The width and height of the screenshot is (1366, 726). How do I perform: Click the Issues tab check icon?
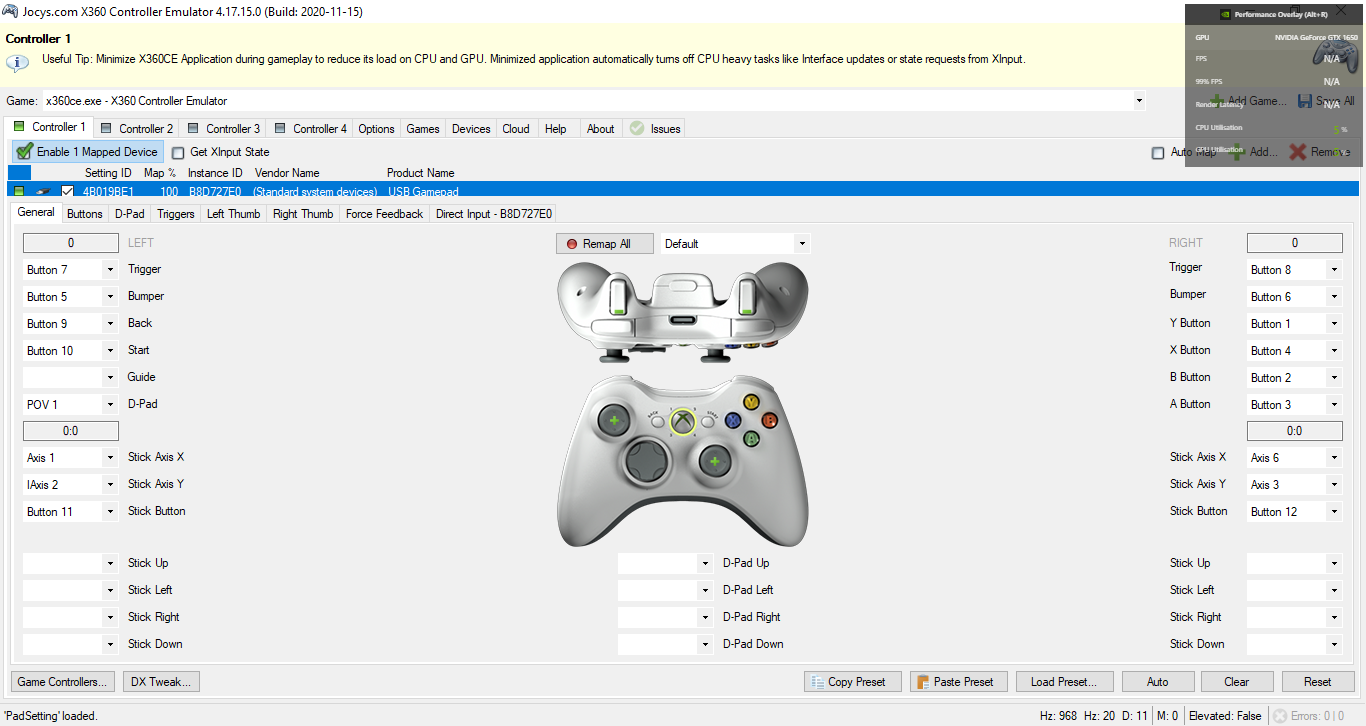click(x=637, y=128)
